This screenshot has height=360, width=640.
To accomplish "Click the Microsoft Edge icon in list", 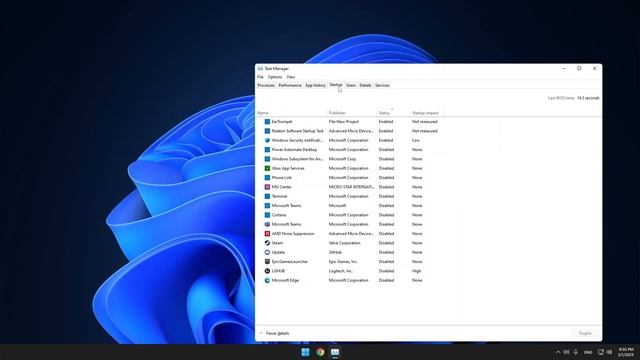I will (267, 280).
